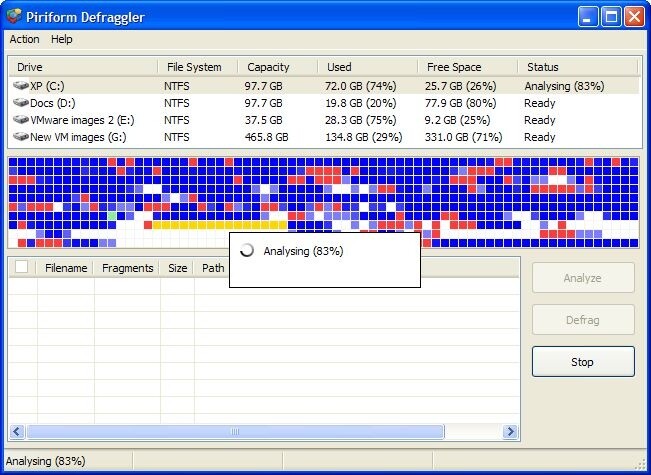Viewport: 651px width, 475px height.
Task: Sort file list by Fragments column
Action: tap(128, 268)
